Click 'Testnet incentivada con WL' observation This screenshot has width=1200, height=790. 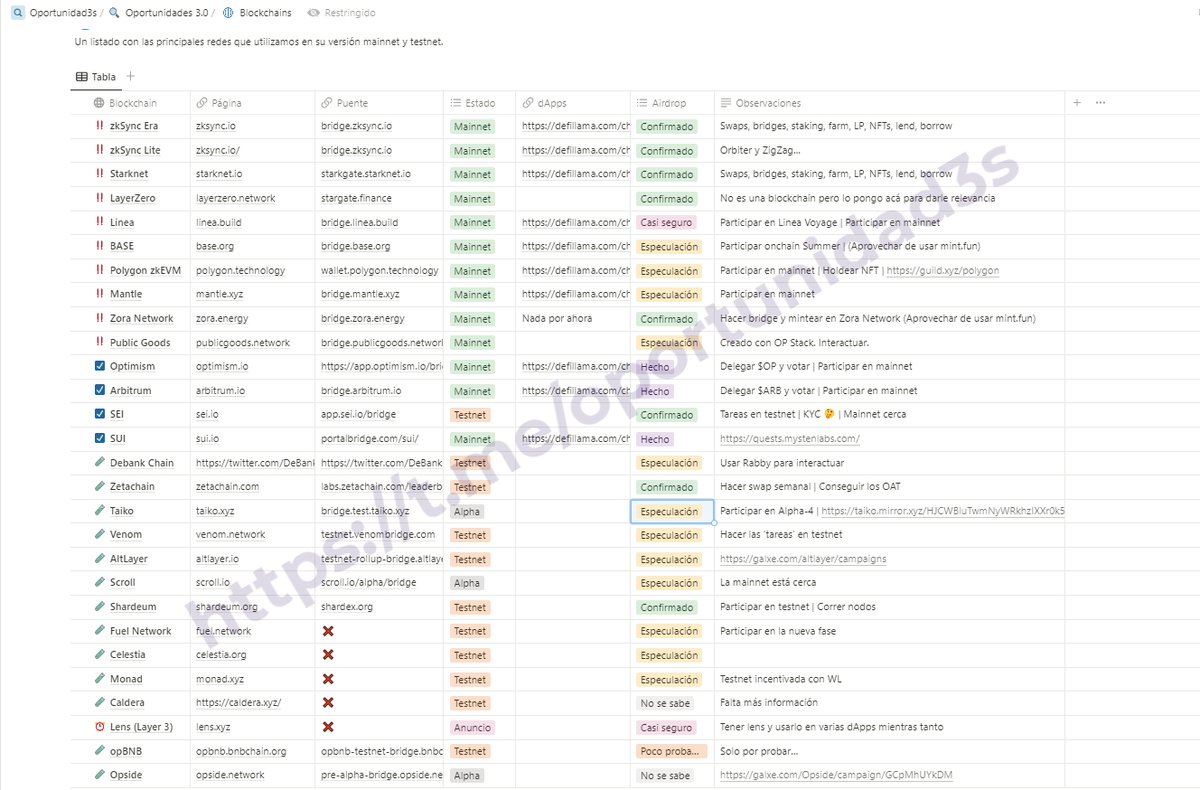pos(781,679)
